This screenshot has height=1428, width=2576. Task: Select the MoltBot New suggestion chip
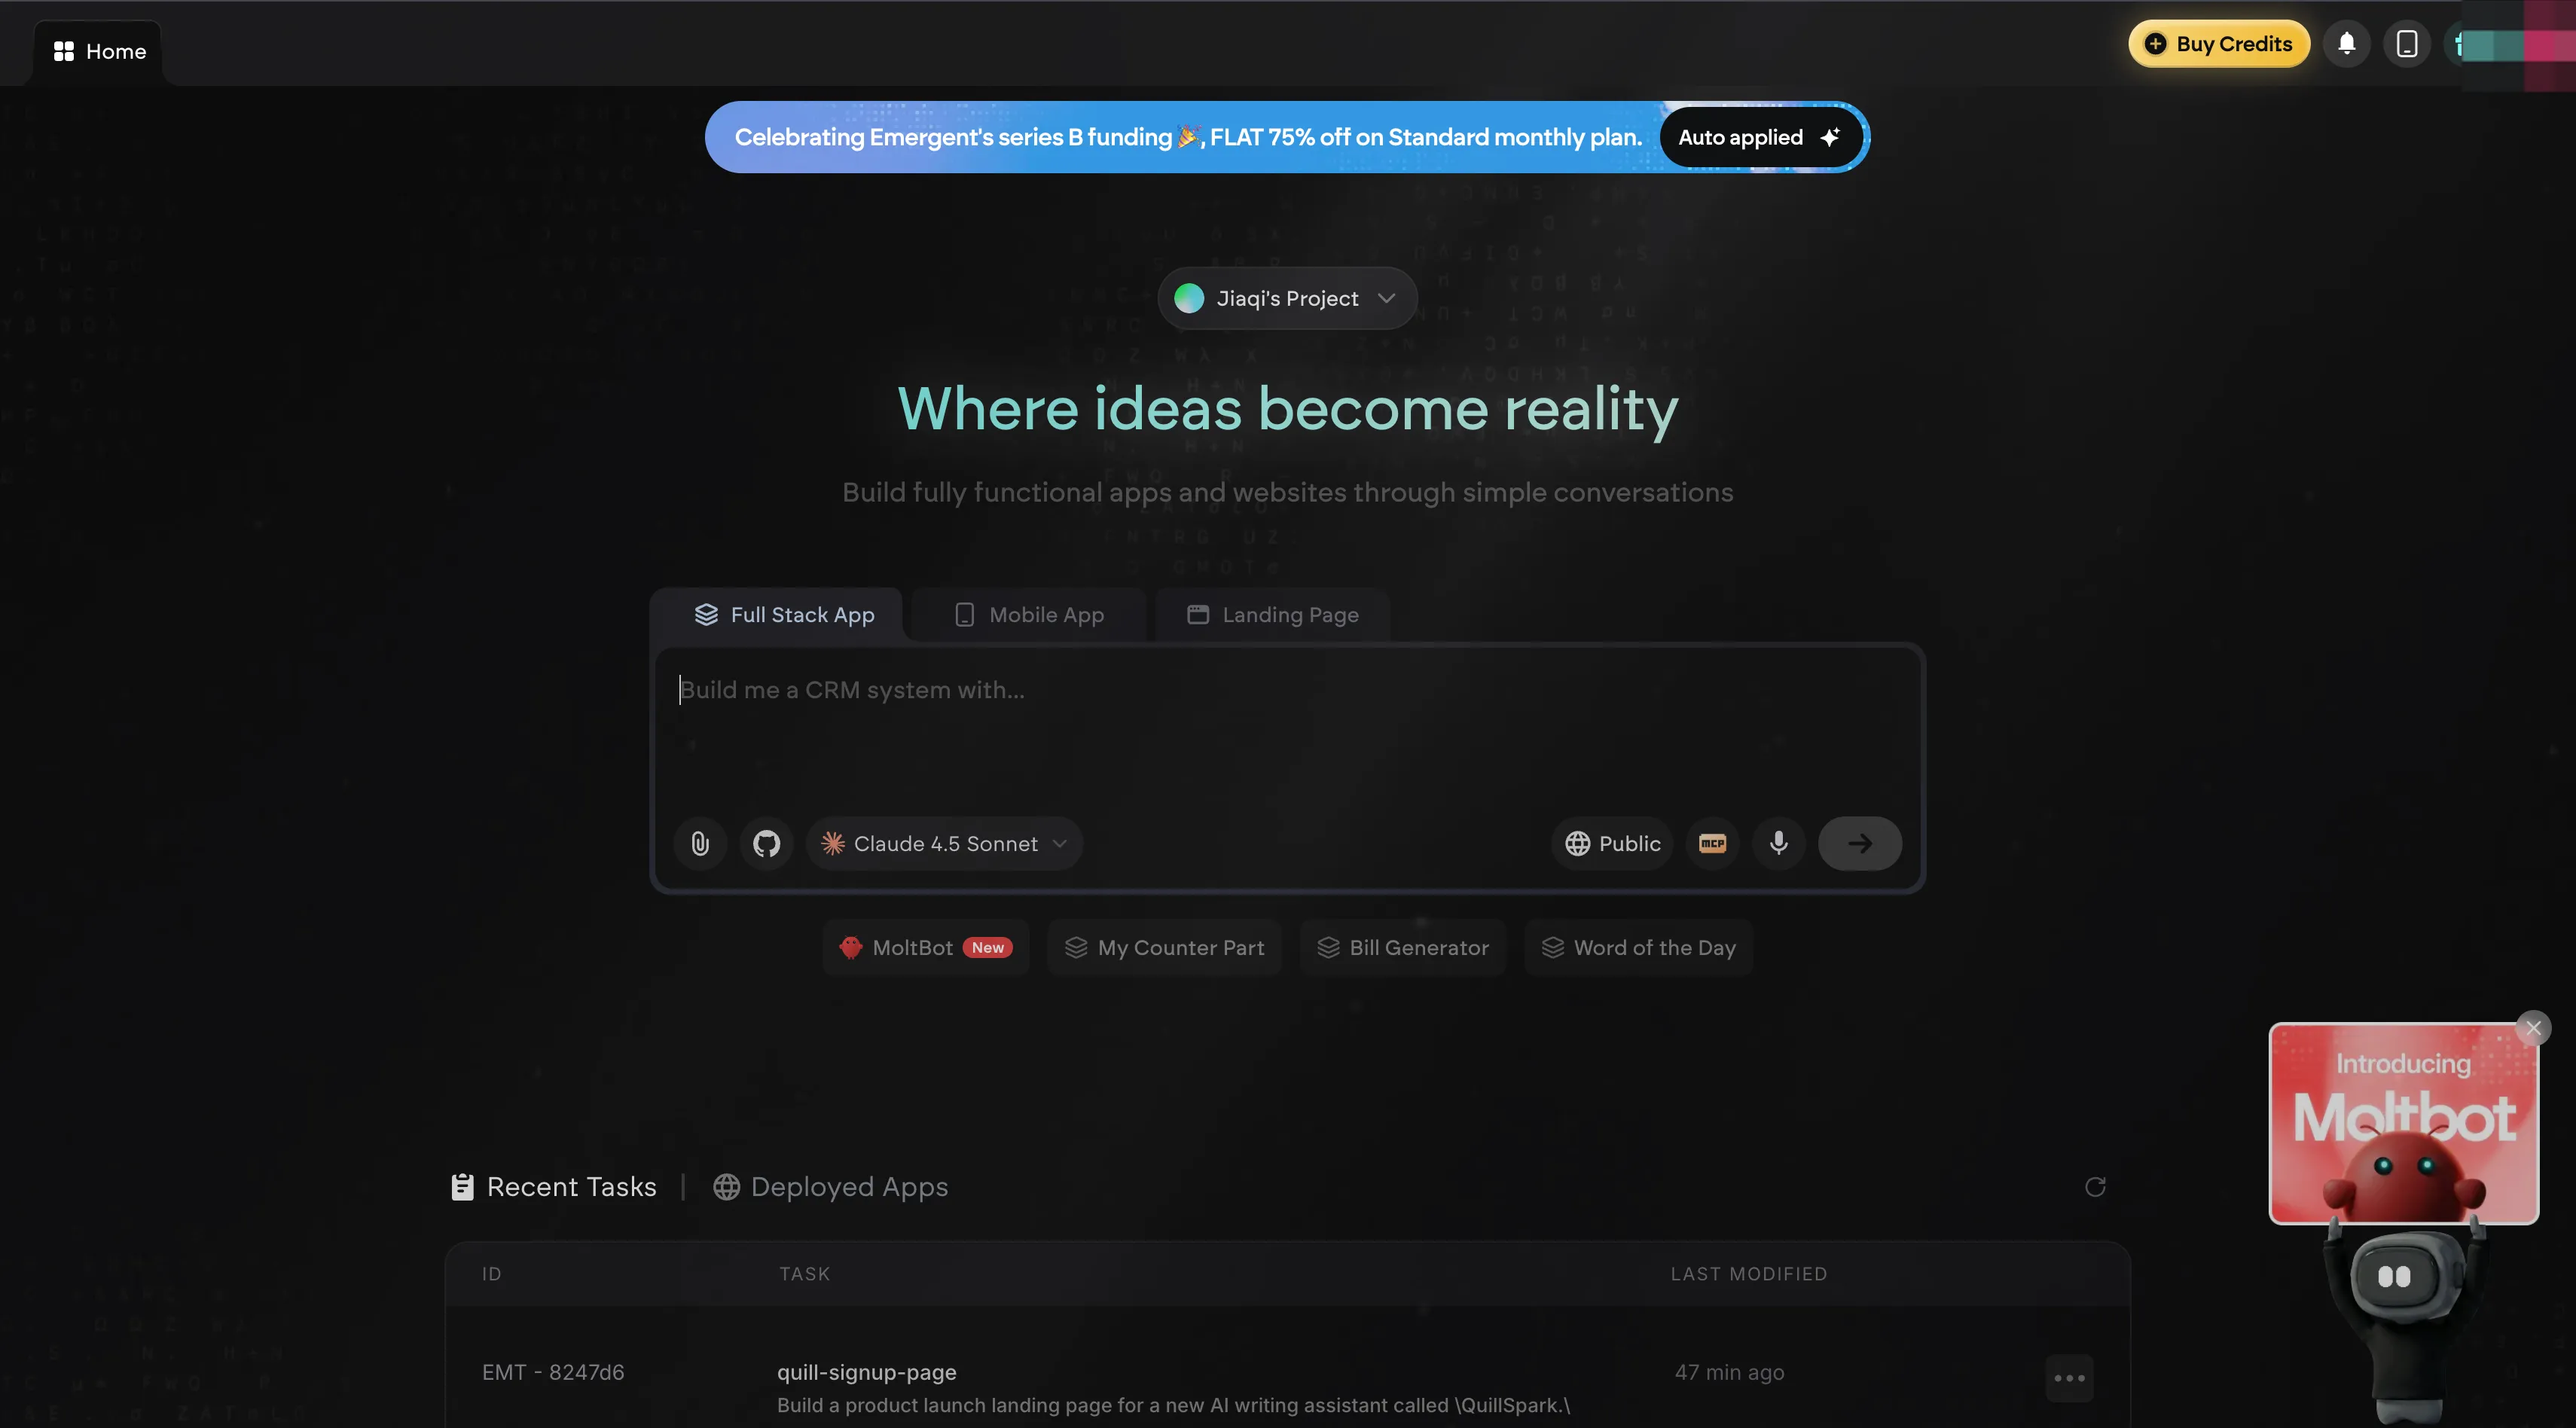pos(926,947)
